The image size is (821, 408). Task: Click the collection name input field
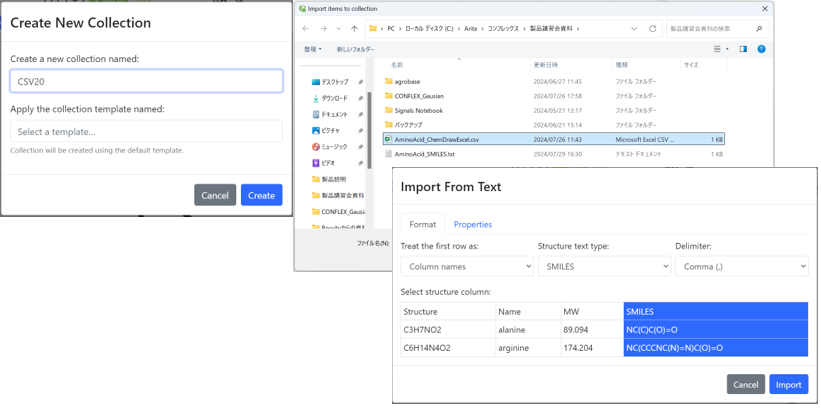pos(146,81)
